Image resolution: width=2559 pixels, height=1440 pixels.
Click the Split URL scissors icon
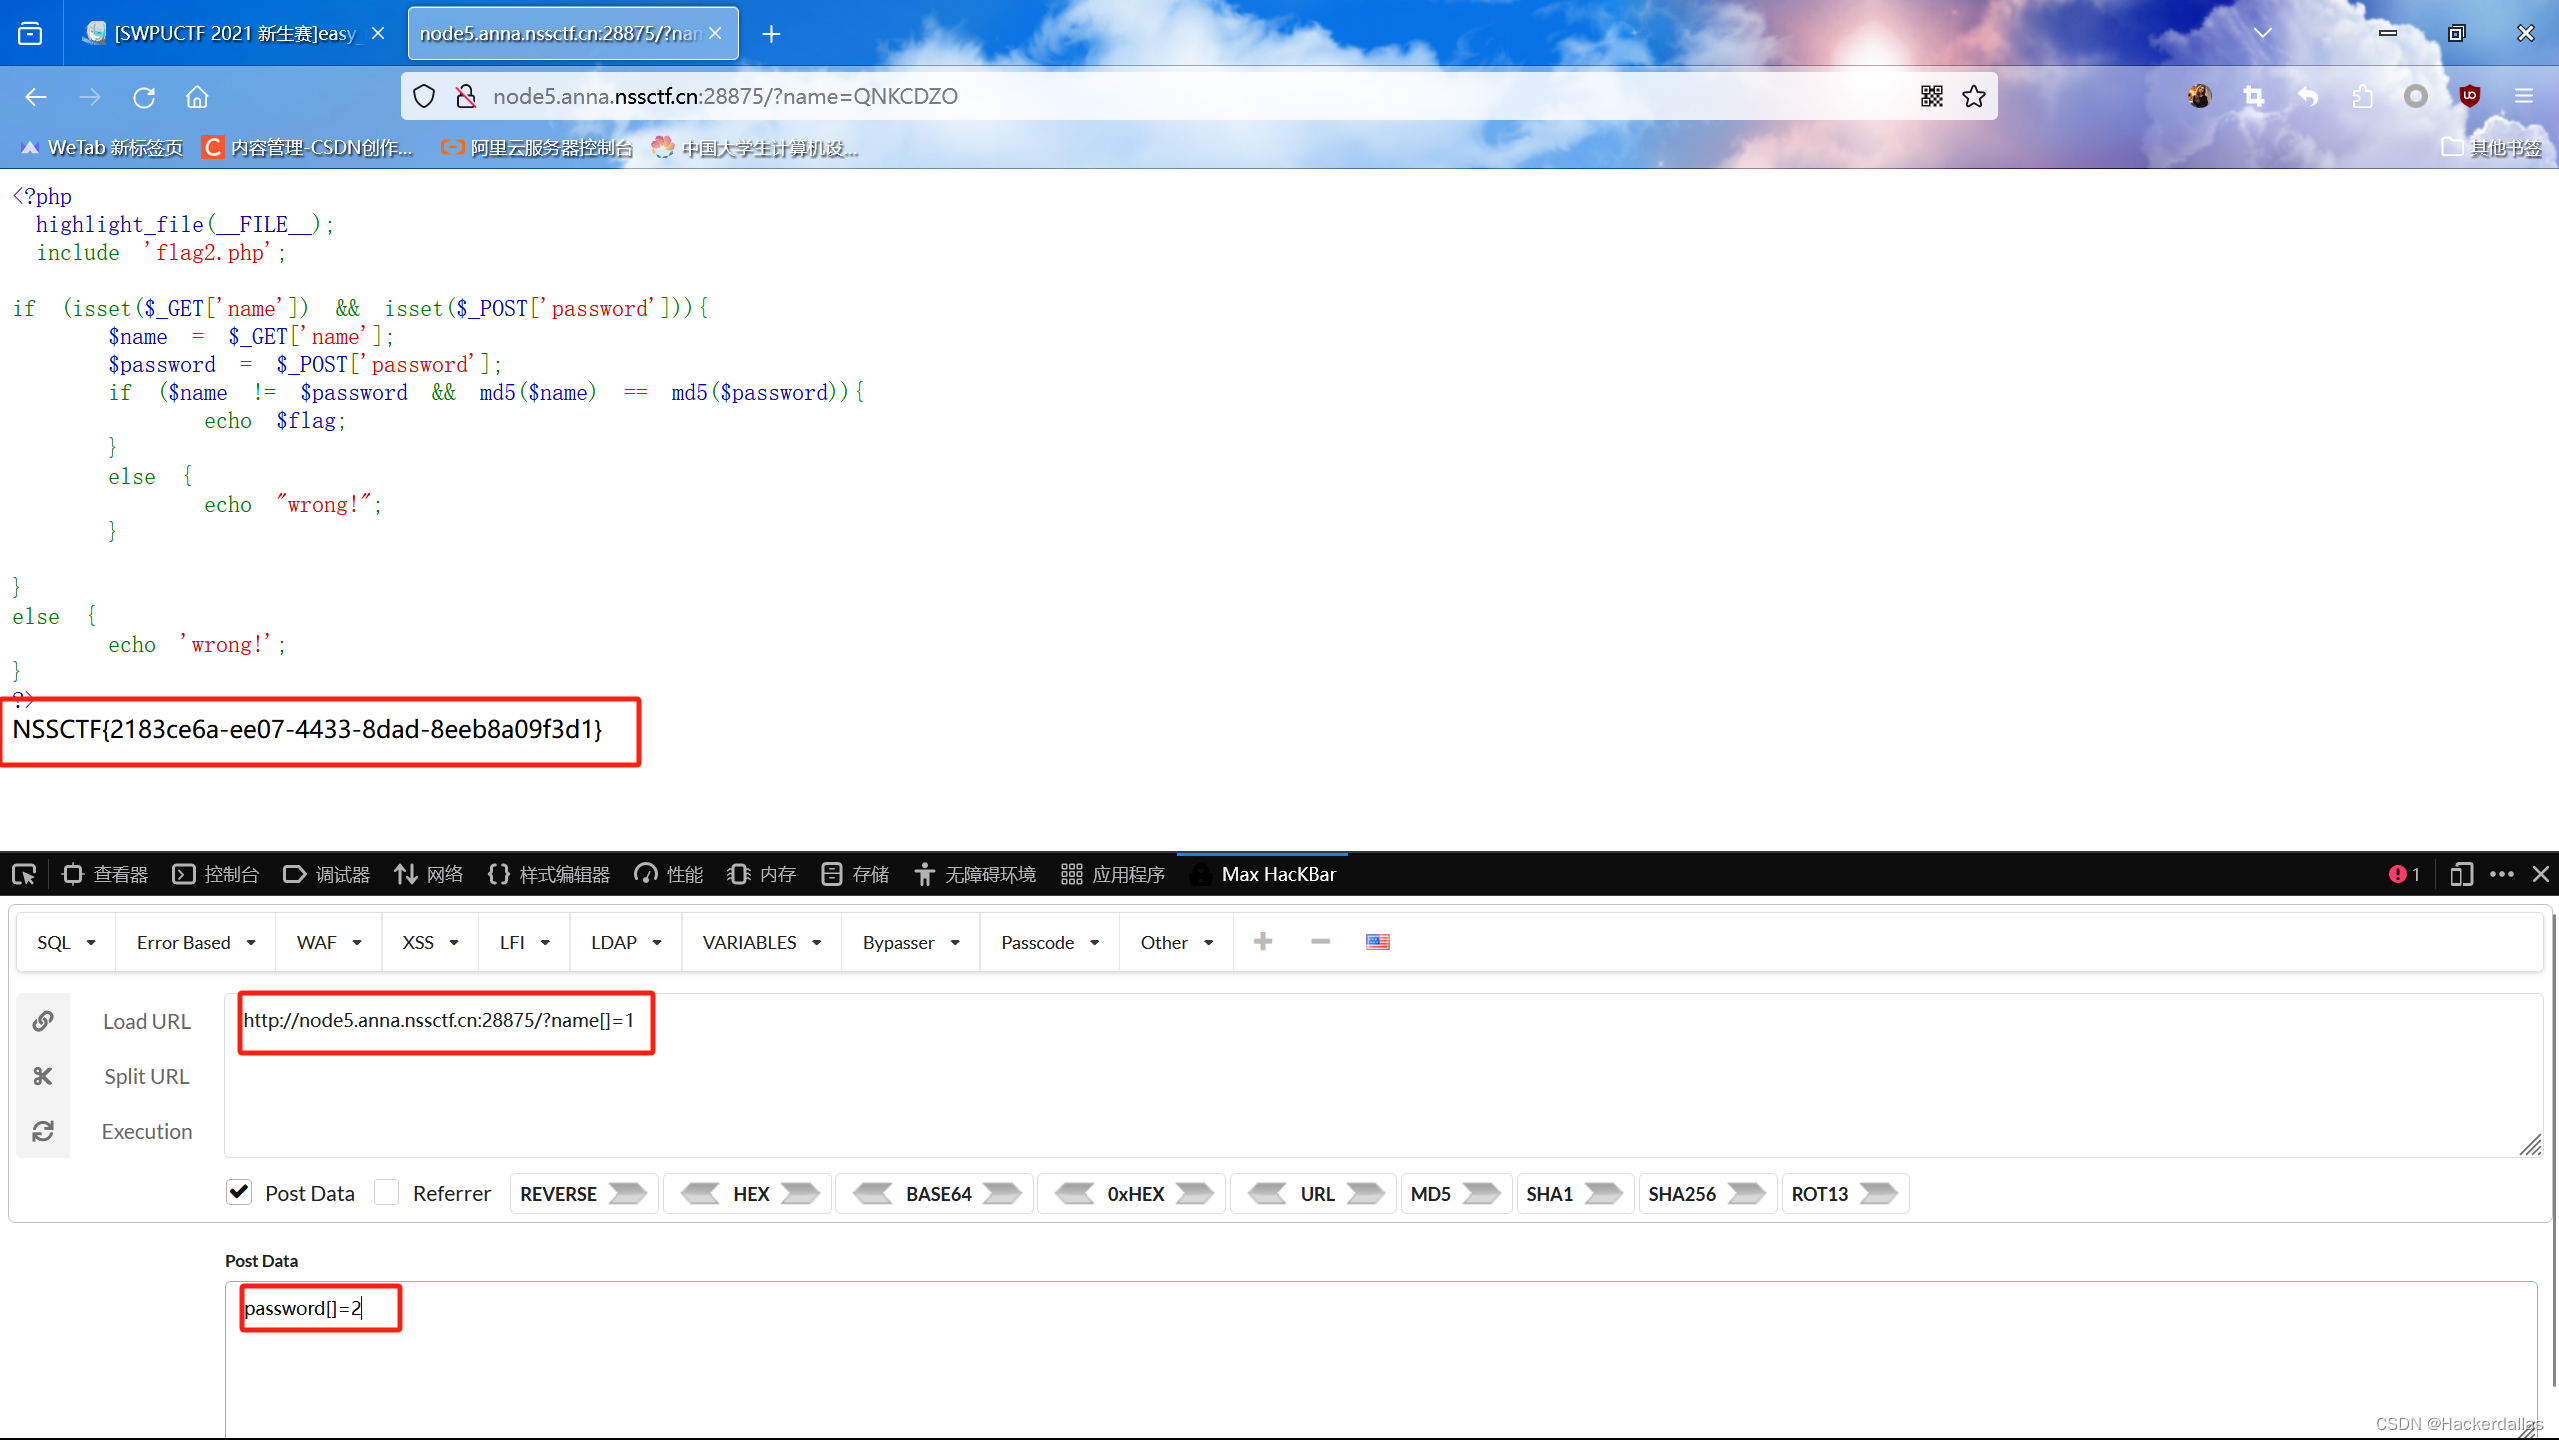[43, 1076]
